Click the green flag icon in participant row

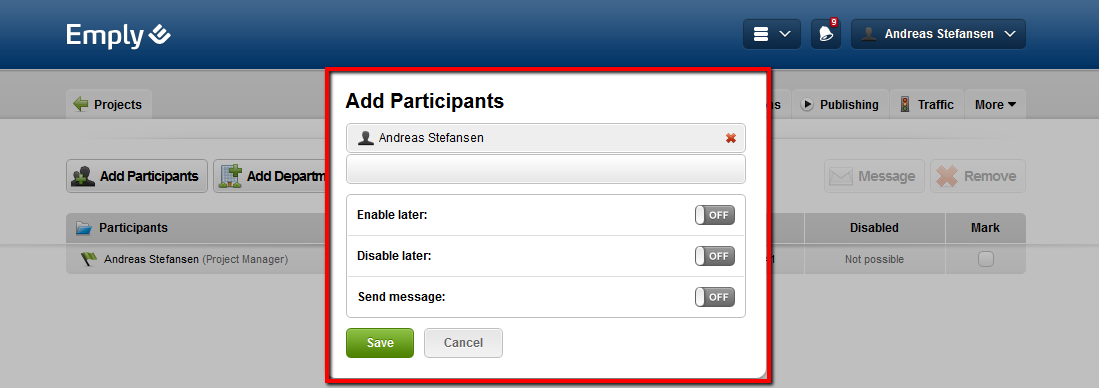89,259
